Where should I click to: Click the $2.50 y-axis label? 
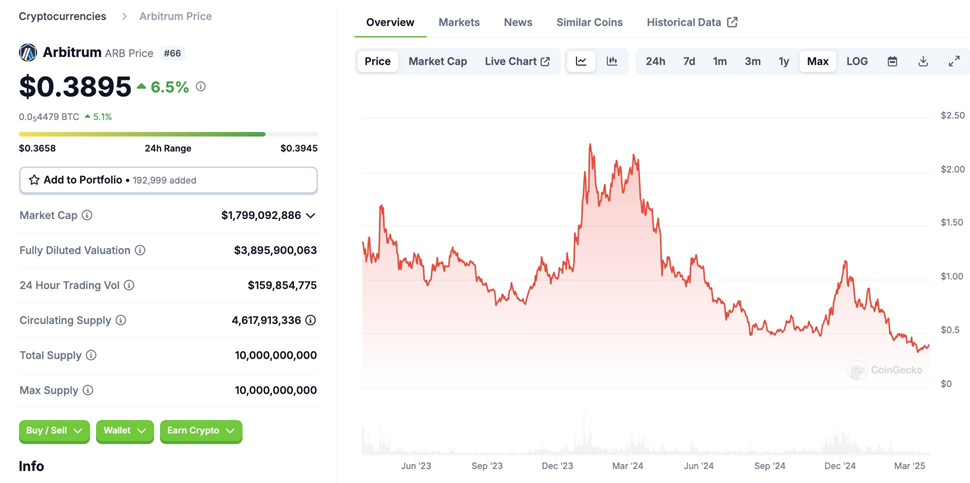click(952, 116)
